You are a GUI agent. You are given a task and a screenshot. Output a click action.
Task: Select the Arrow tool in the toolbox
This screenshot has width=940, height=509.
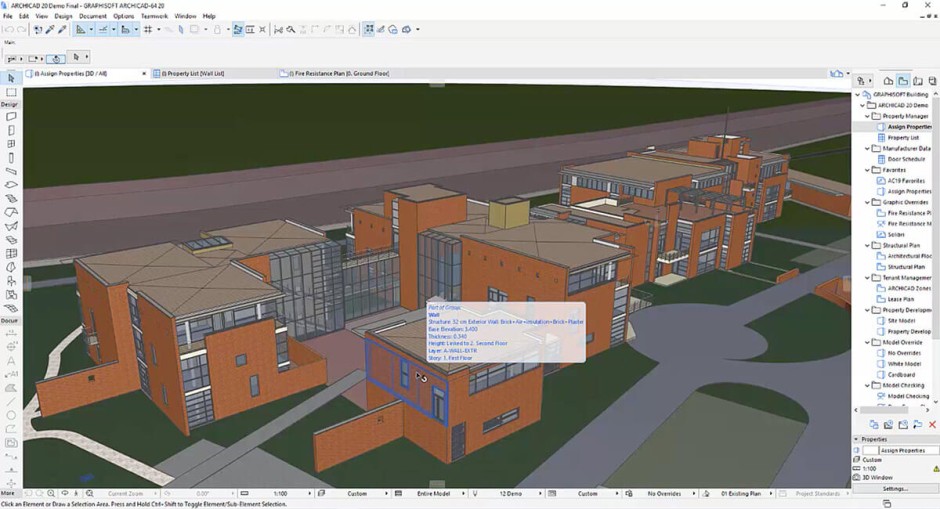[x=11, y=78]
